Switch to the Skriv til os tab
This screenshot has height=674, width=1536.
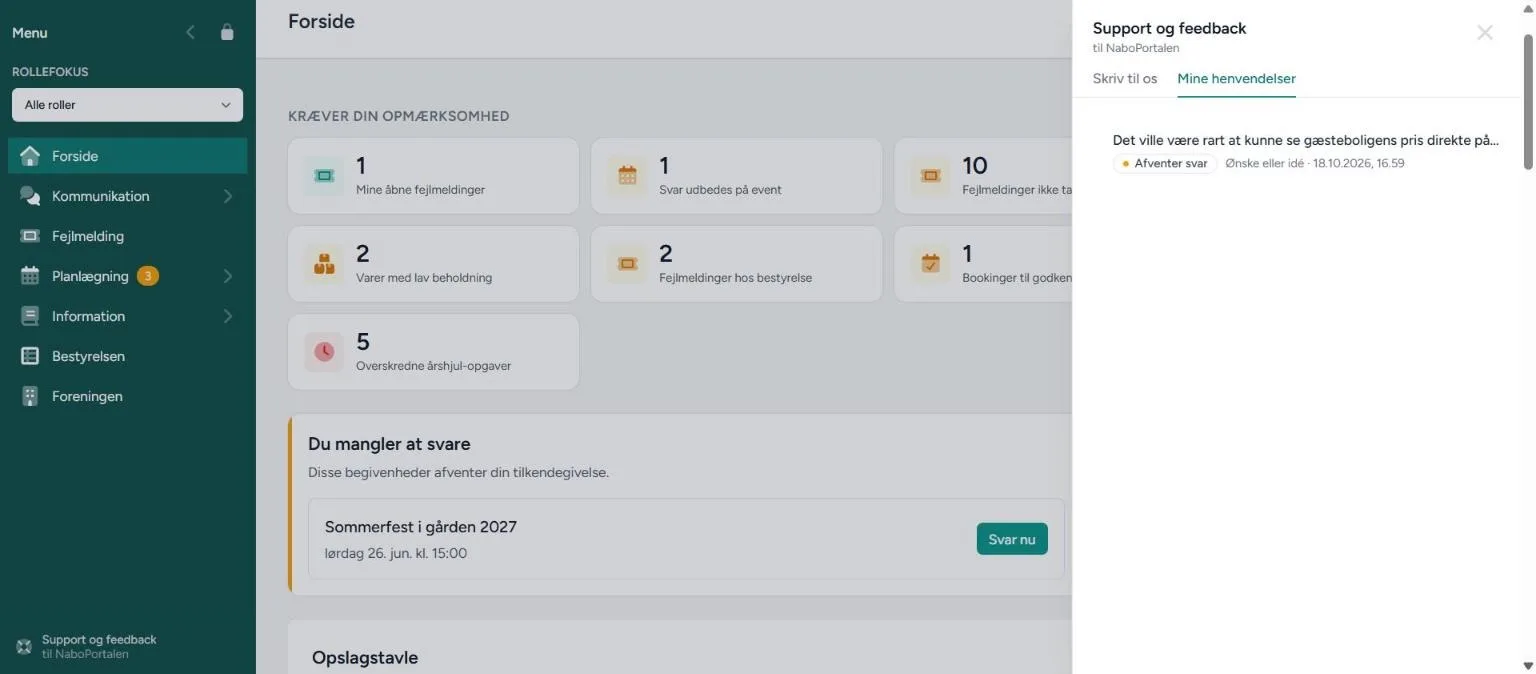point(1125,78)
